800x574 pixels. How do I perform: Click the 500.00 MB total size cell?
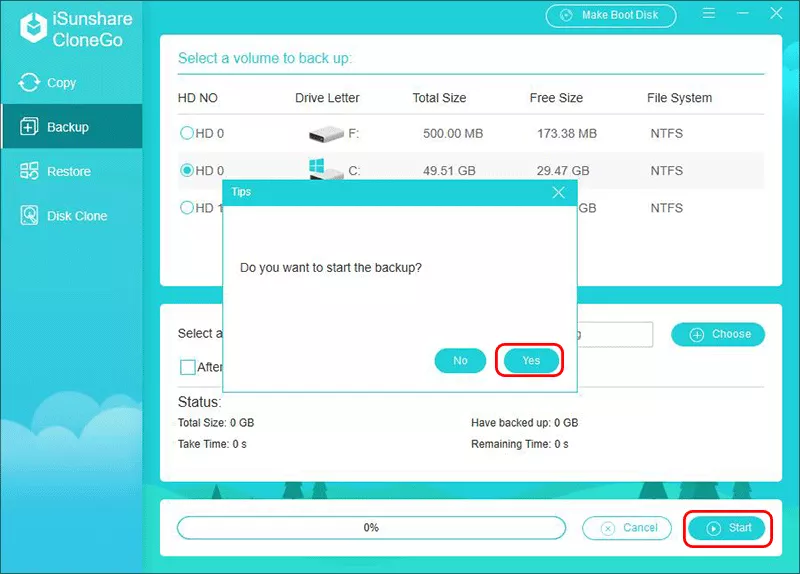453,134
